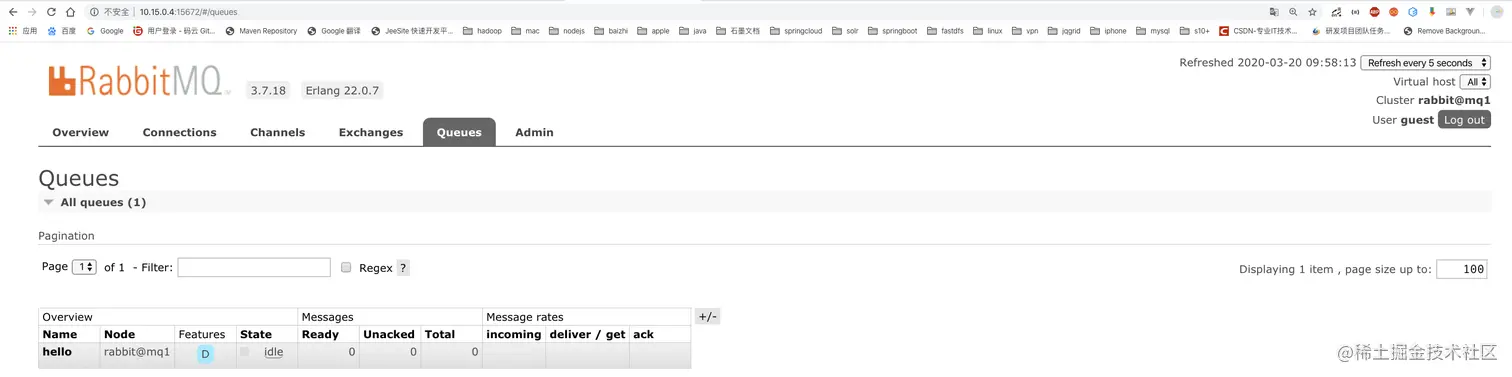Click the page size input field
The height and width of the screenshot is (377, 1512).
pyautogui.click(x=1461, y=269)
